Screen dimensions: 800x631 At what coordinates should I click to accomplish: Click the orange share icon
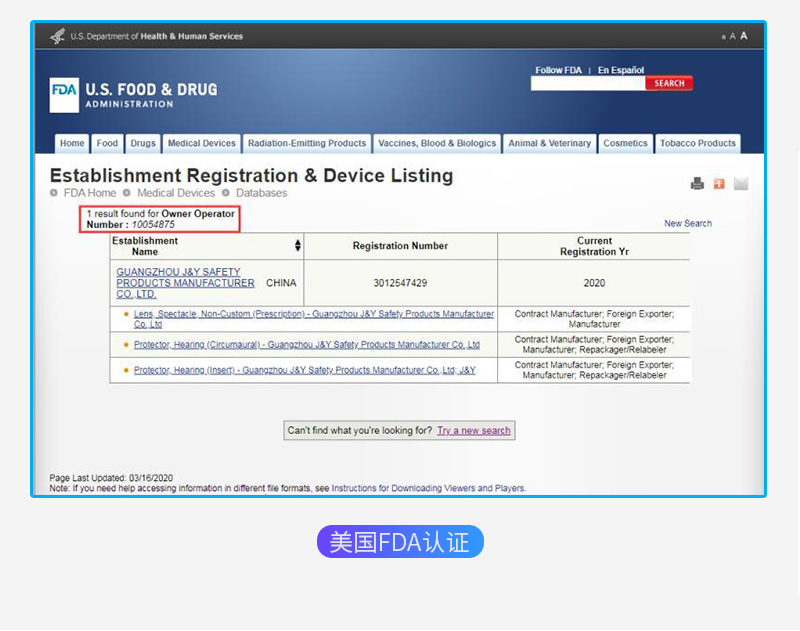click(x=719, y=183)
